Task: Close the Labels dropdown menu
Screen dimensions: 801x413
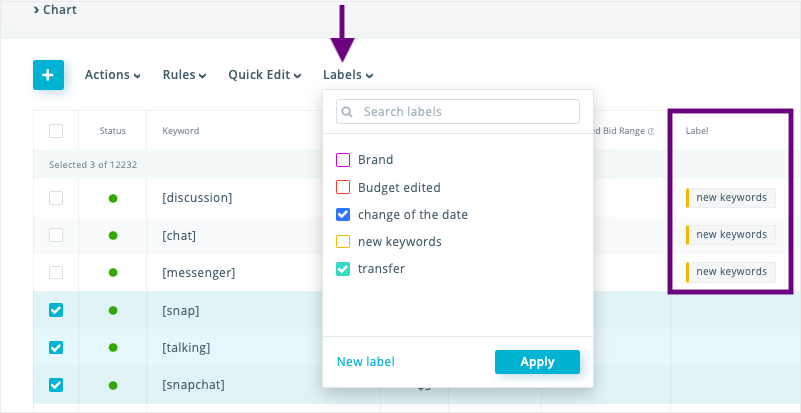Action: pyautogui.click(x=348, y=75)
